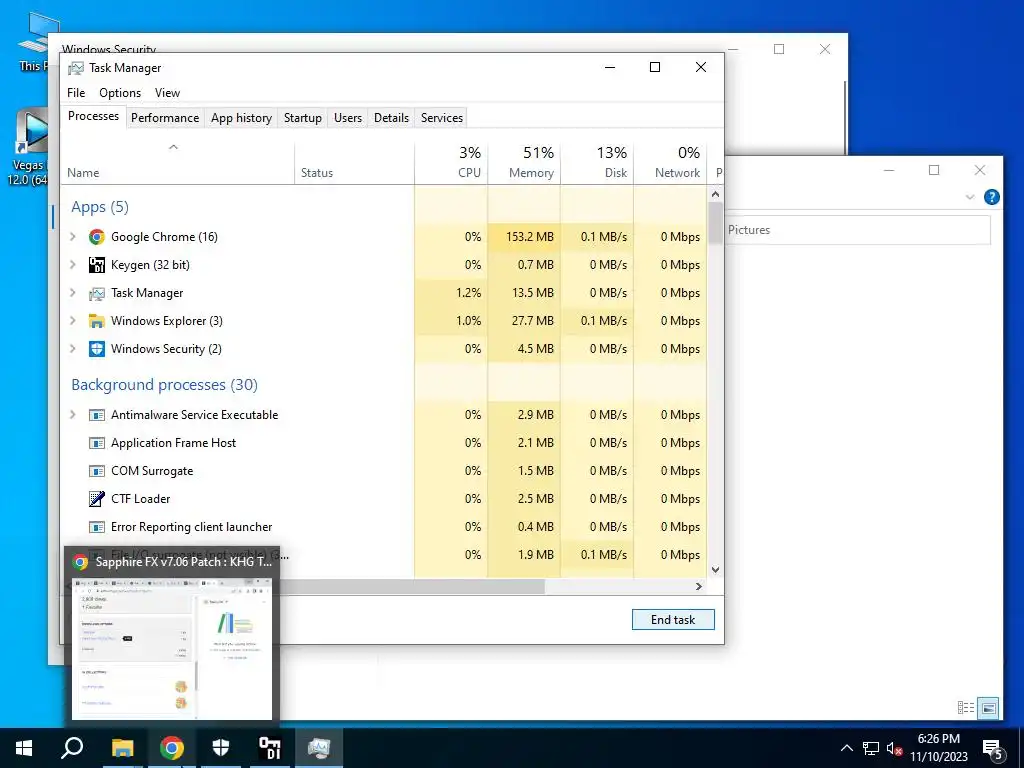Expand the Windows Security (2) group

pos(73,349)
